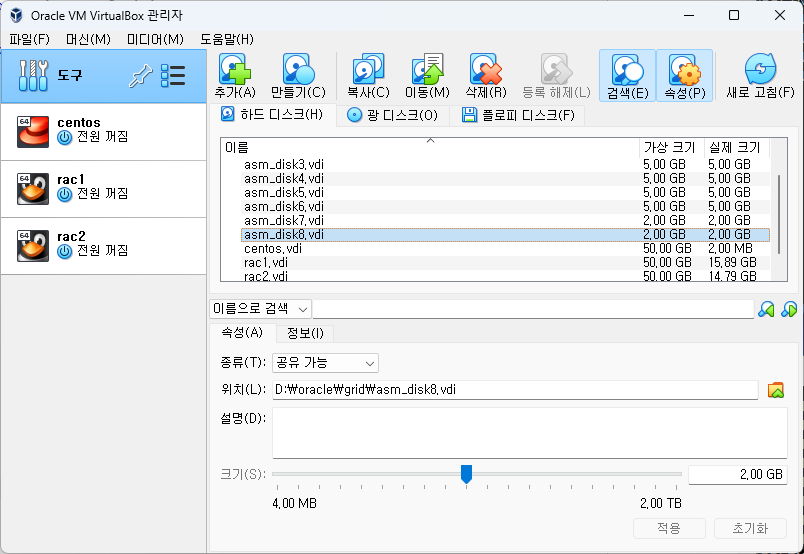Open the search-by-name (이름으로 검색) dropdown
This screenshot has height=554, width=804.
click(x=260, y=309)
